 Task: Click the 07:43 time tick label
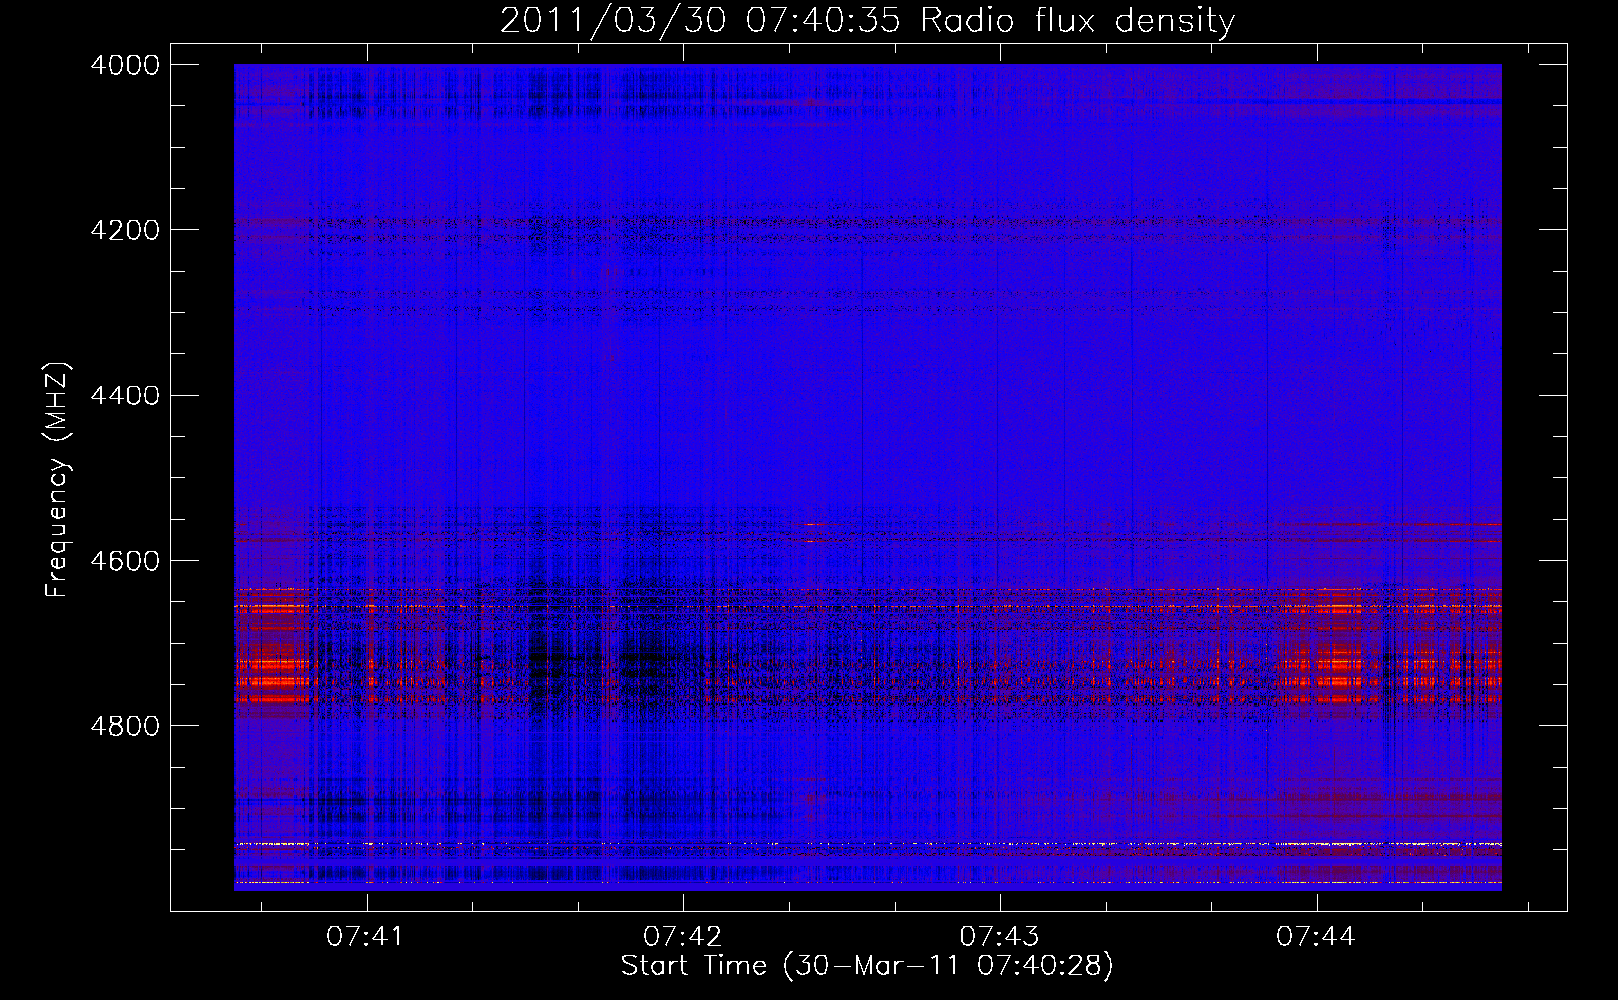click(1000, 937)
